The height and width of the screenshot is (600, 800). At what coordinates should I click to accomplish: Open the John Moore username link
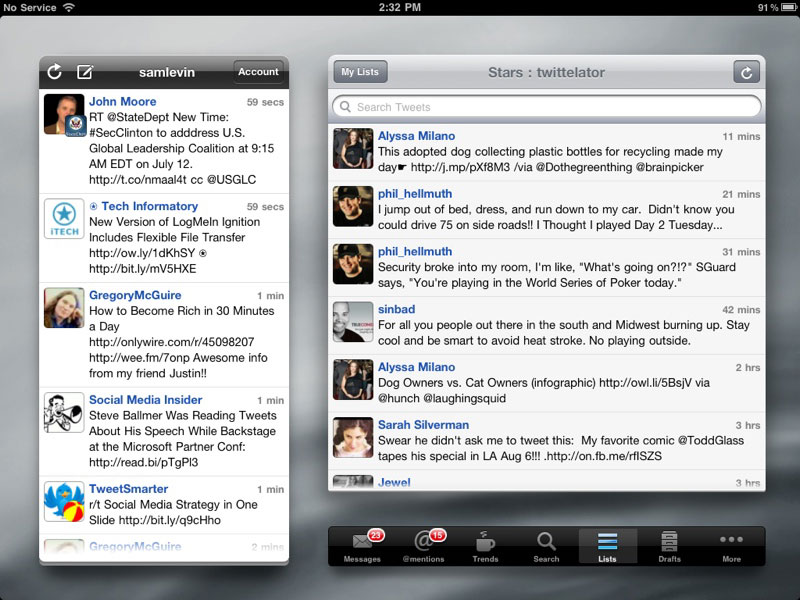pyautogui.click(x=122, y=102)
